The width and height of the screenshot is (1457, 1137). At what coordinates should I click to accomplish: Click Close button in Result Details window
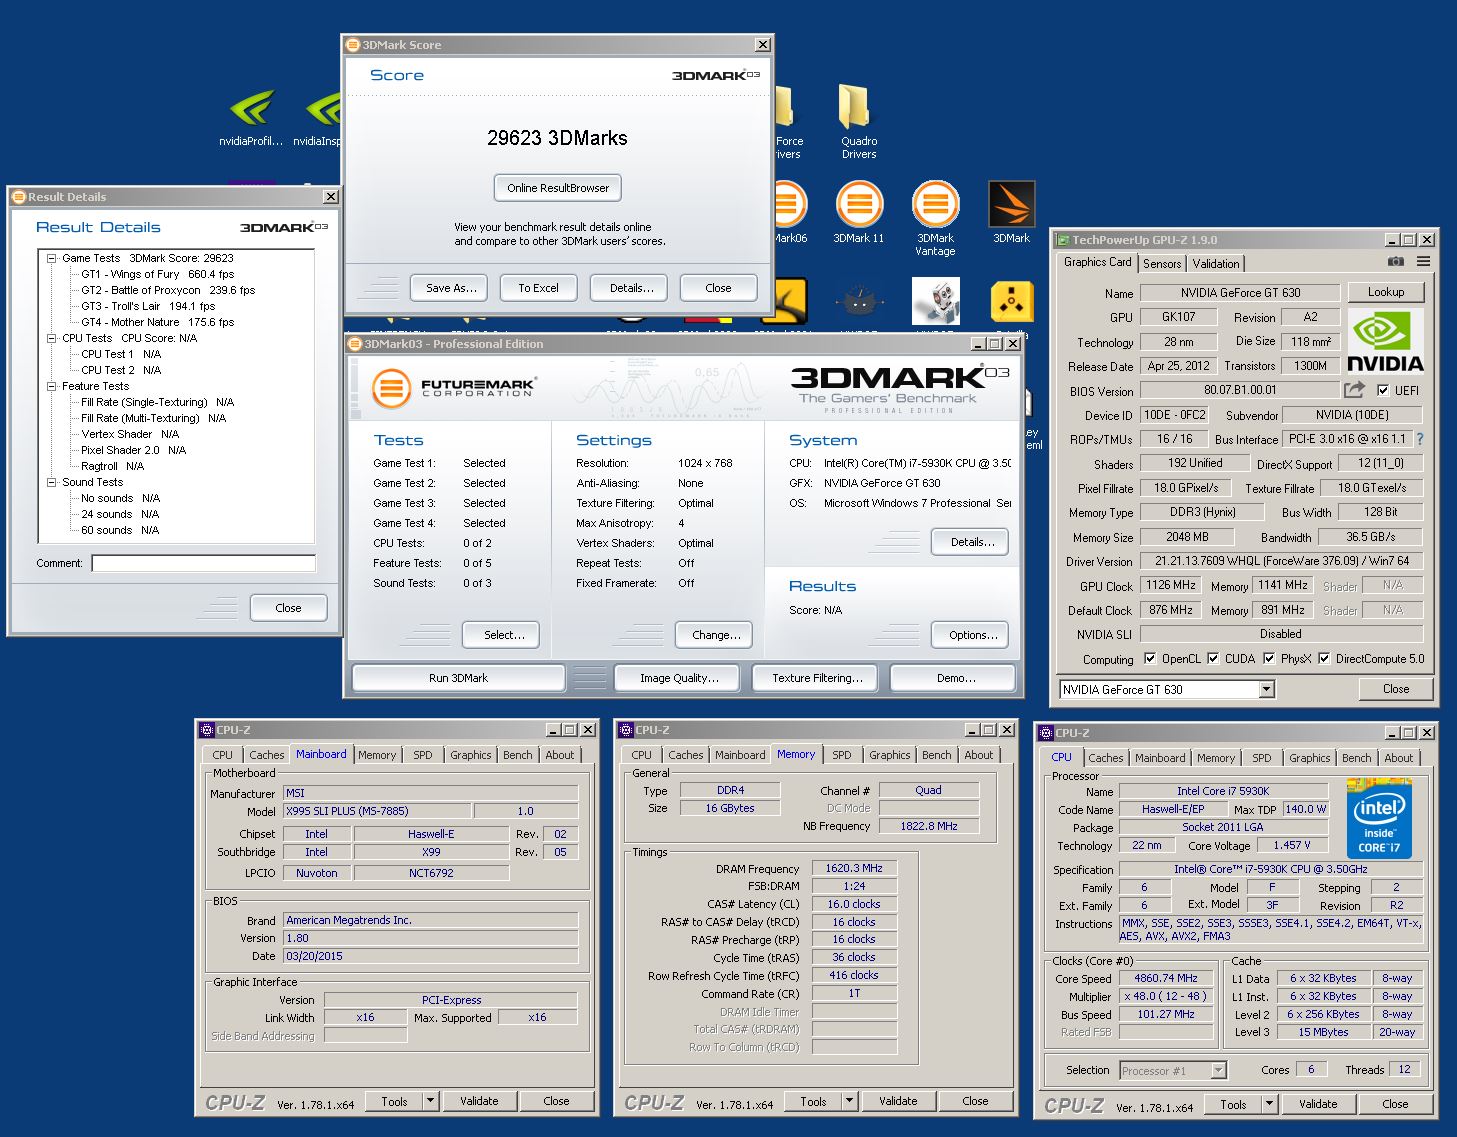(288, 608)
